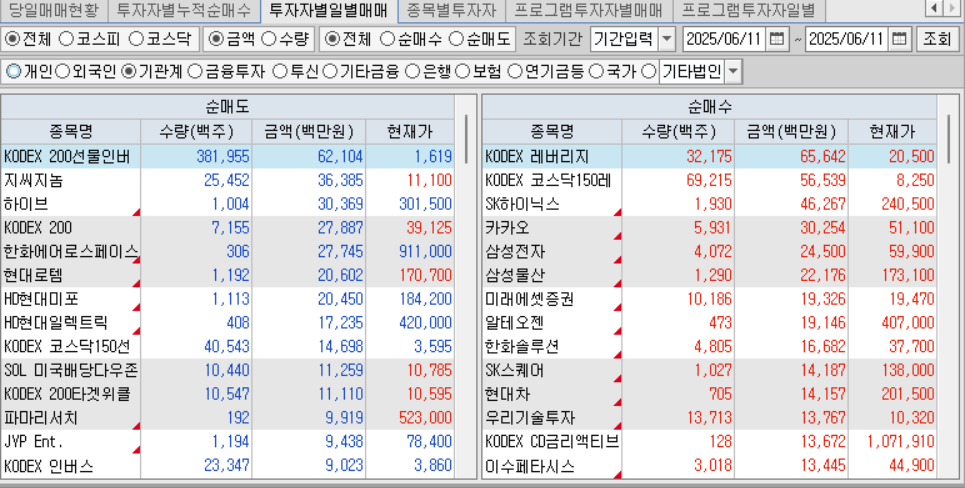
Task: Choose 연기금등 investor type
Action: (515, 71)
